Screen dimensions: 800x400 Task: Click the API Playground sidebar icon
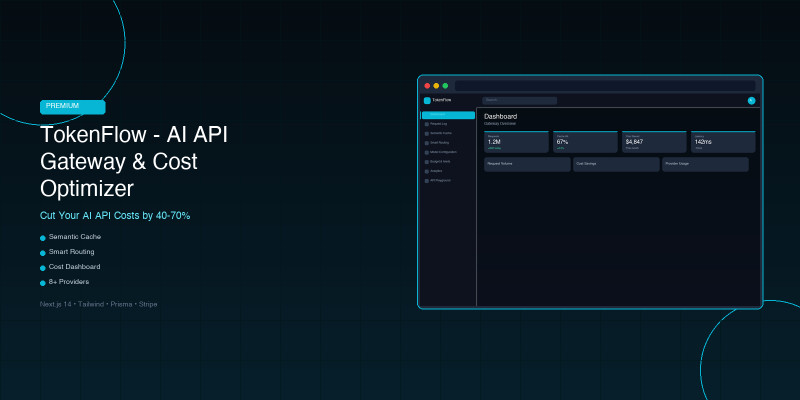[x=427, y=181]
